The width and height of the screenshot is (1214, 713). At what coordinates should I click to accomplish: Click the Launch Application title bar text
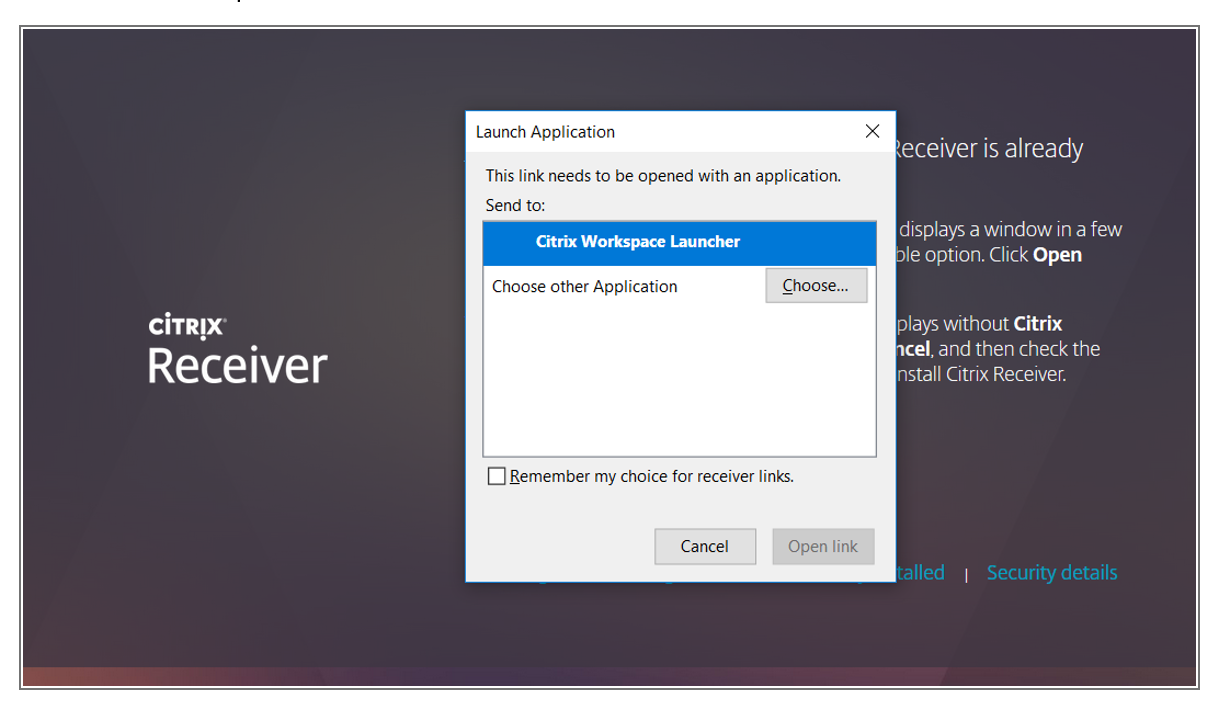(x=545, y=132)
